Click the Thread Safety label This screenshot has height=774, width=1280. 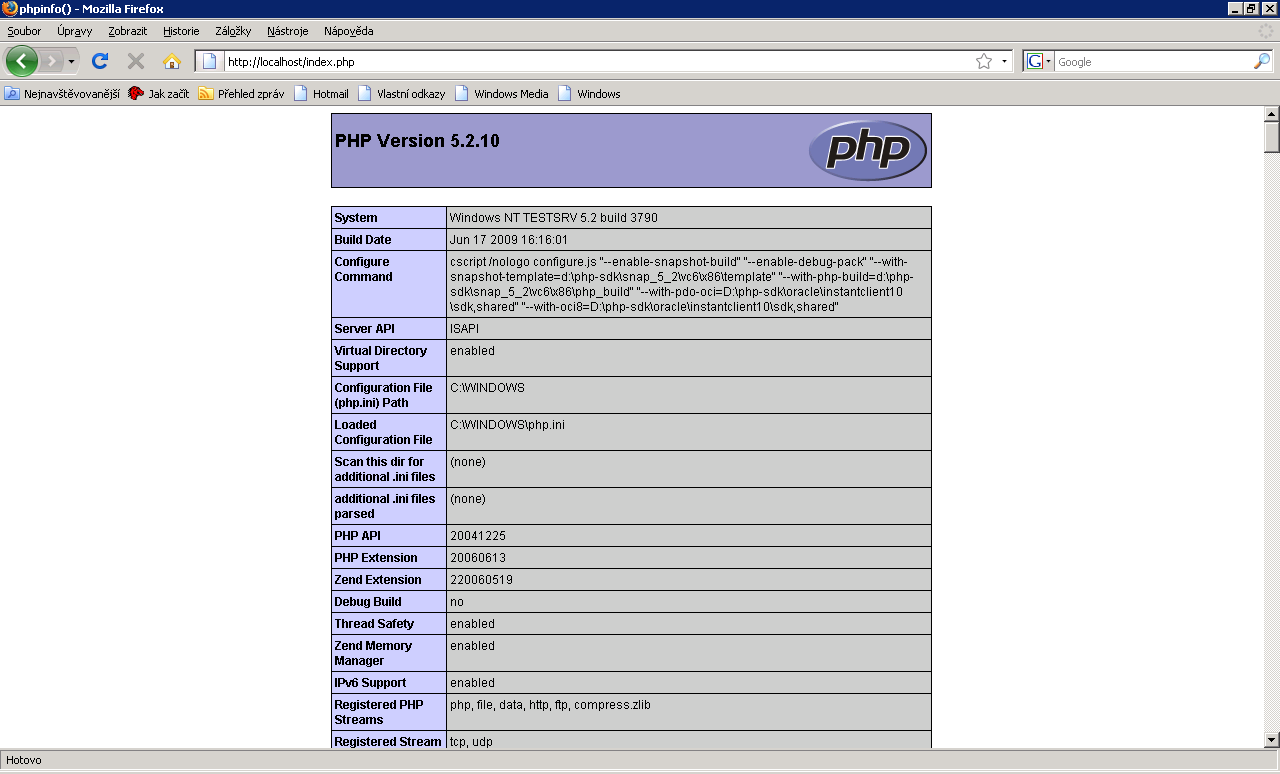click(373, 624)
